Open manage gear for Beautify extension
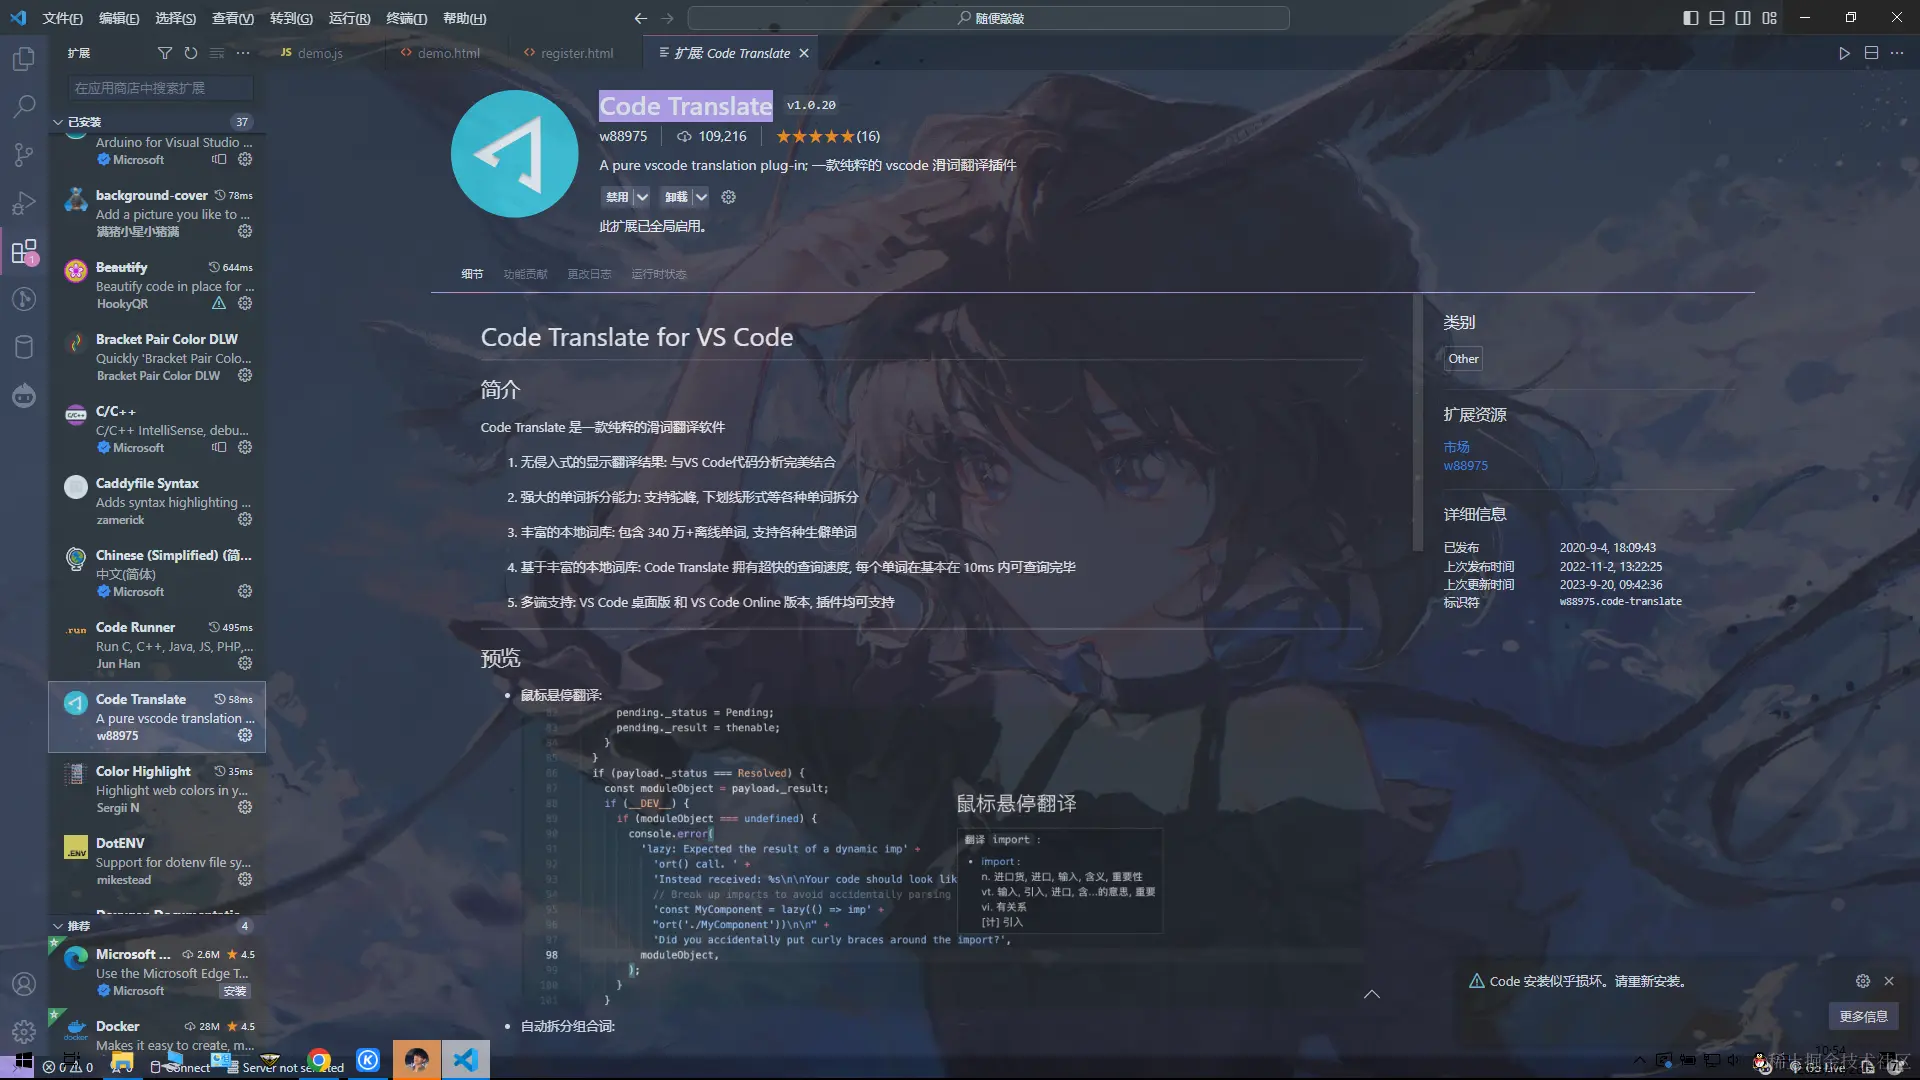1920x1080 pixels. point(245,303)
